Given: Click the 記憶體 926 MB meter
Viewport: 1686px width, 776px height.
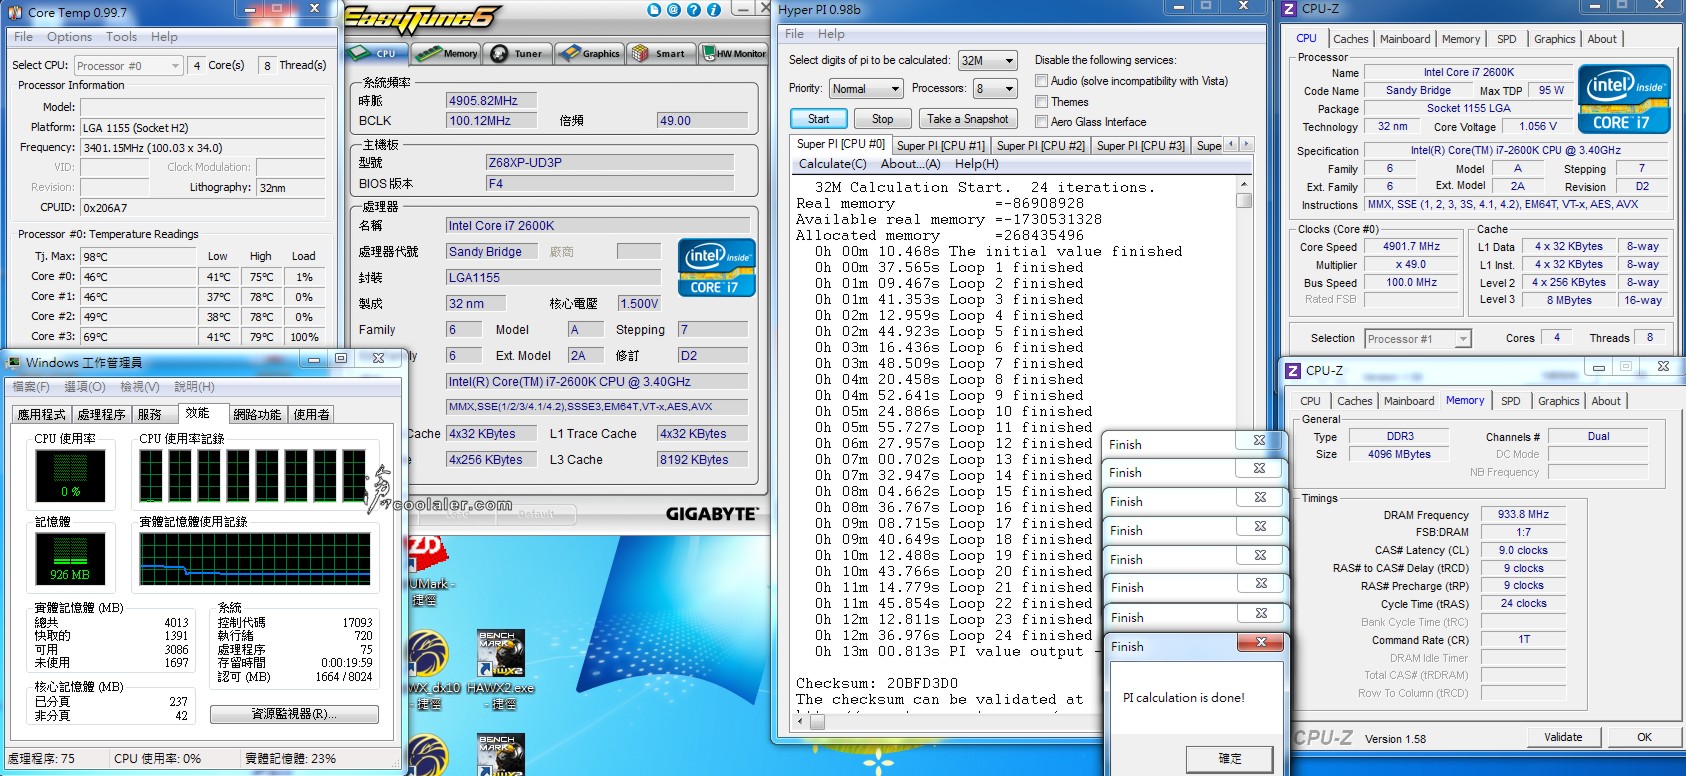Looking at the screenshot, I should point(70,559).
